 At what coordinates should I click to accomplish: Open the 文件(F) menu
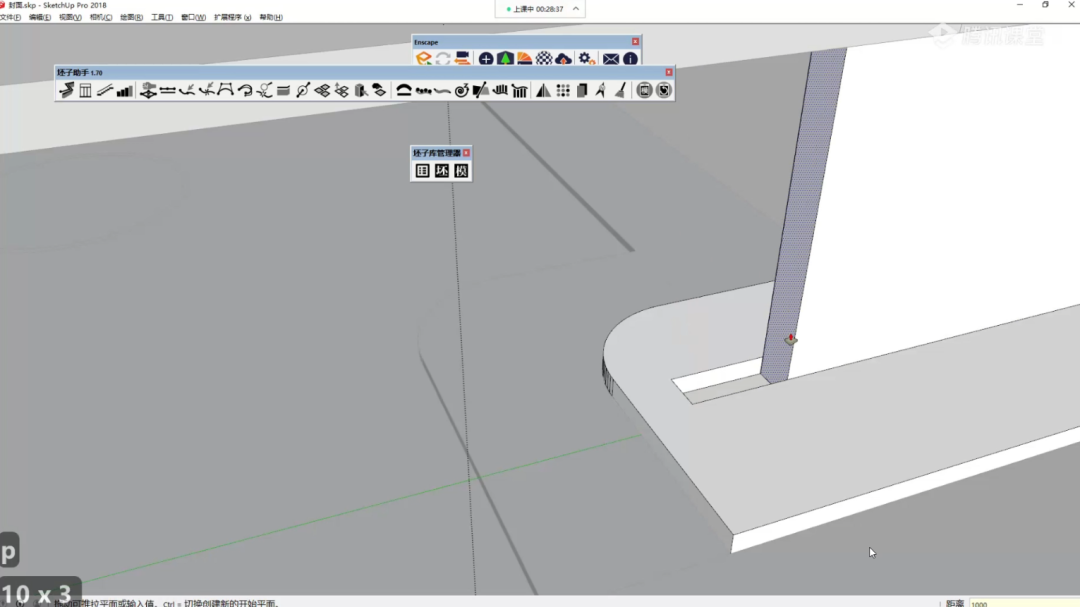pyautogui.click(x=10, y=17)
